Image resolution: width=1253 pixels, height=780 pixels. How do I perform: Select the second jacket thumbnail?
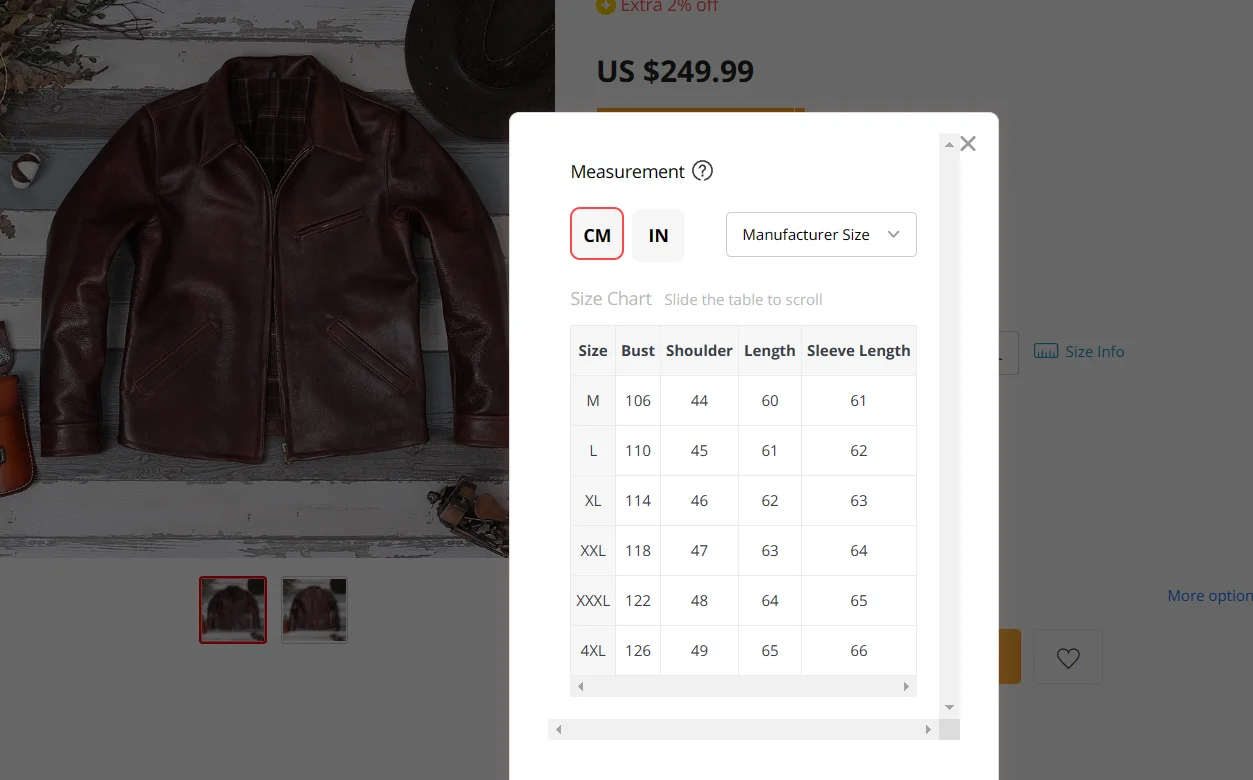(314, 610)
